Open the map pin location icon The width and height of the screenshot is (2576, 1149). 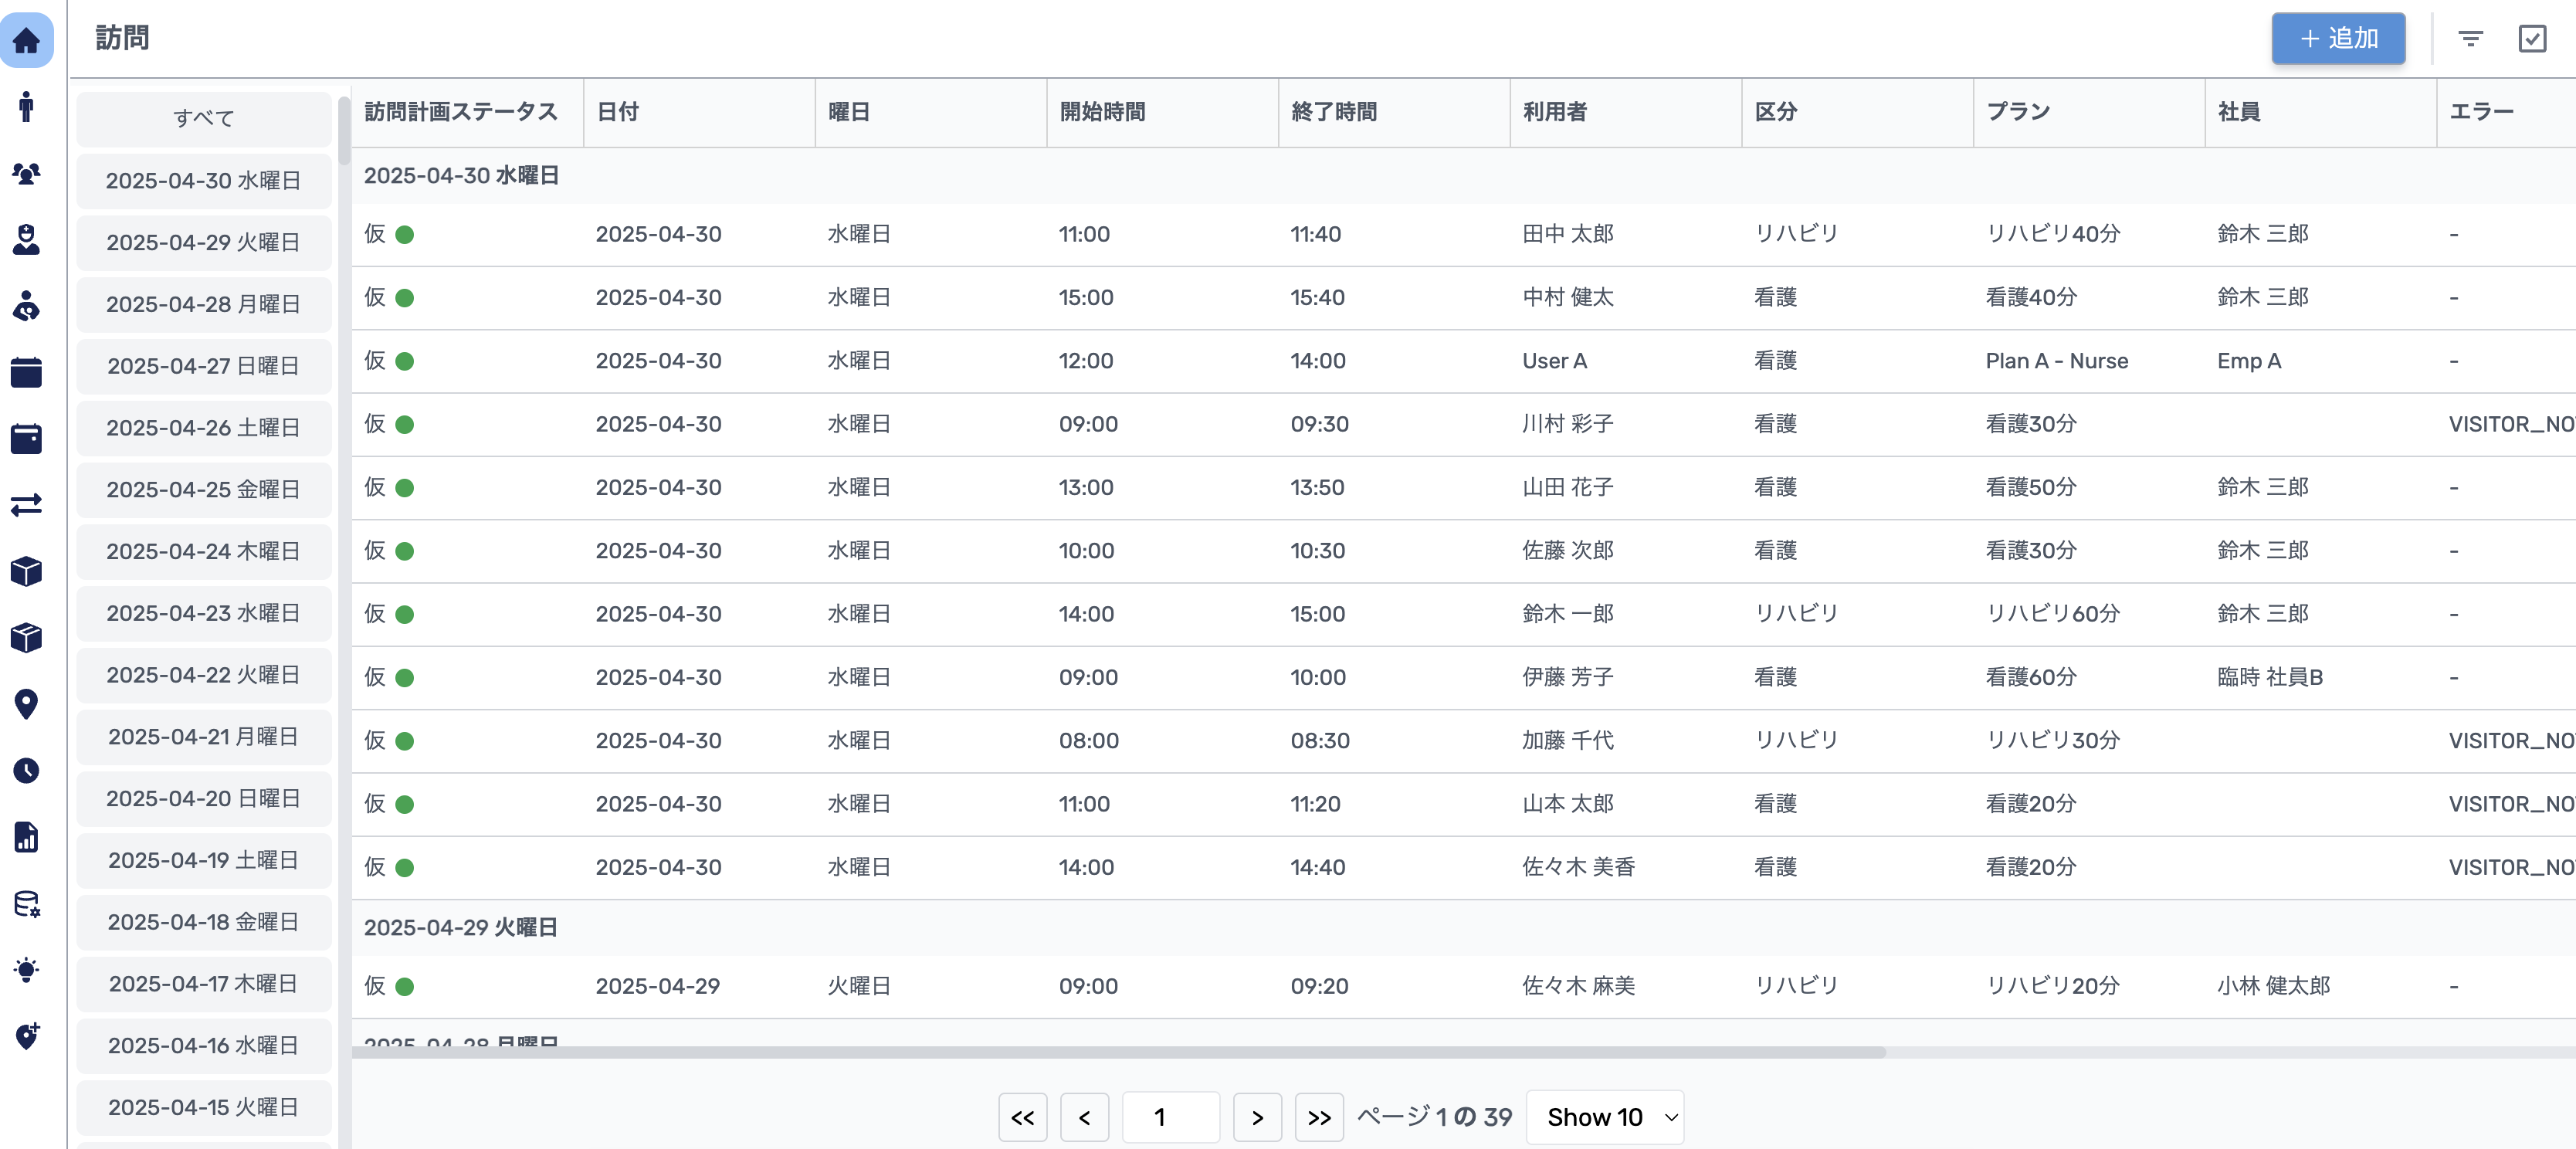tap(27, 704)
